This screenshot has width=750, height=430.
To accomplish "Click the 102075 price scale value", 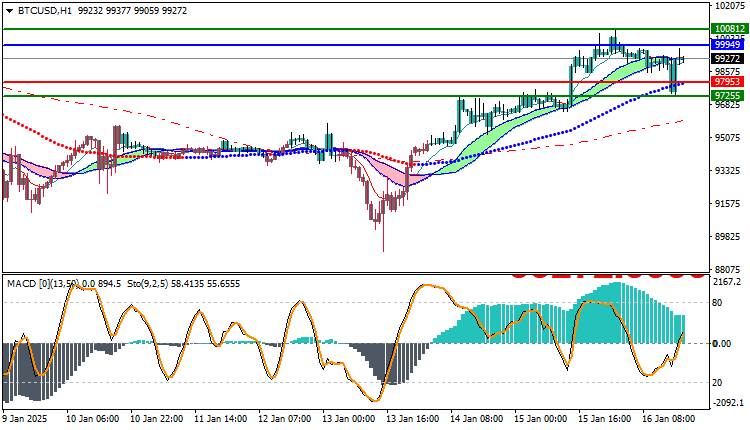I will 729,5.
